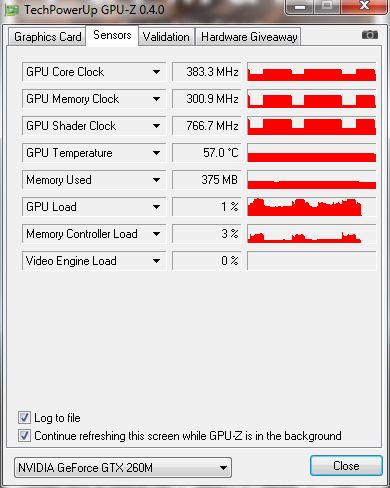390x488 pixels.
Task: Click the GPU Shader Clock value field
Action: pyautogui.click(x=206, y=126)
